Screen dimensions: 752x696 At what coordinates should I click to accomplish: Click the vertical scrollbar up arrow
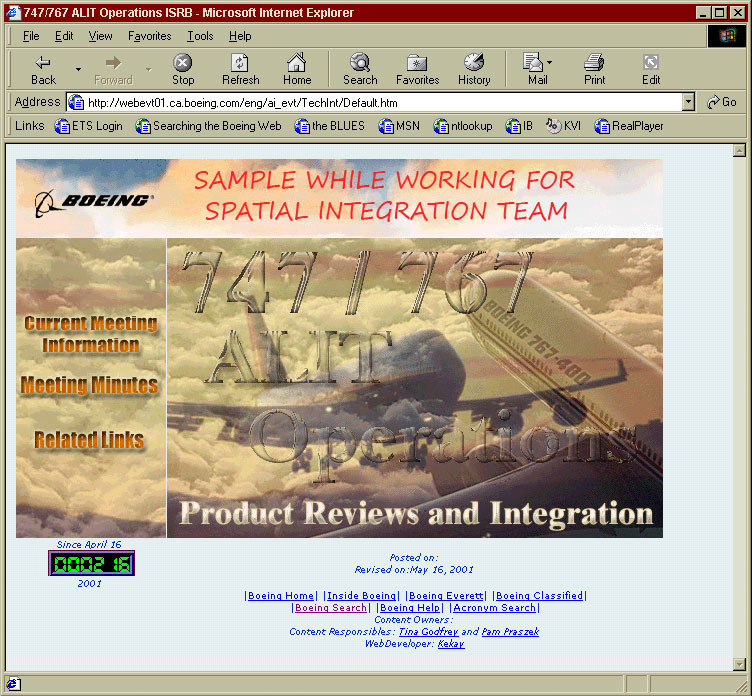pyautogui.click(x=740, y=151)
